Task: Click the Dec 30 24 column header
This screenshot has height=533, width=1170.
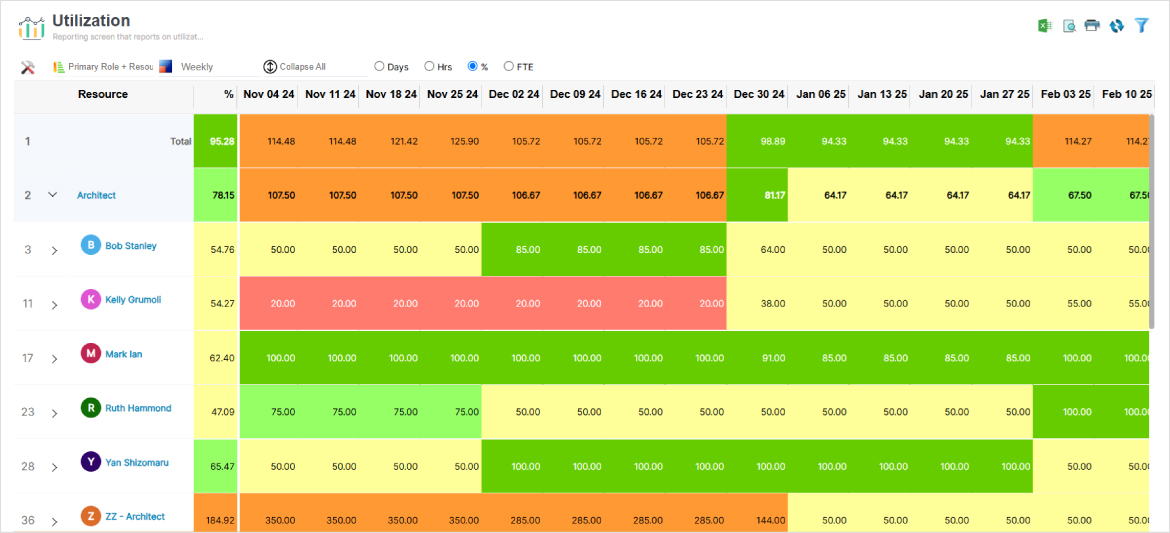Action: pos(757,95)
